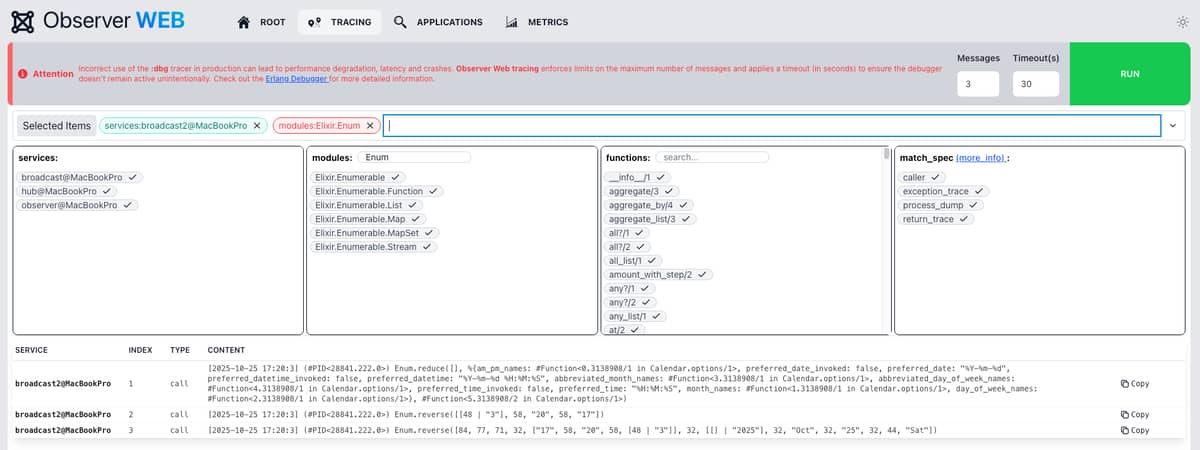Toggle the hub@MacBookPro service
1200x450 pixels.
click(68, 191)
